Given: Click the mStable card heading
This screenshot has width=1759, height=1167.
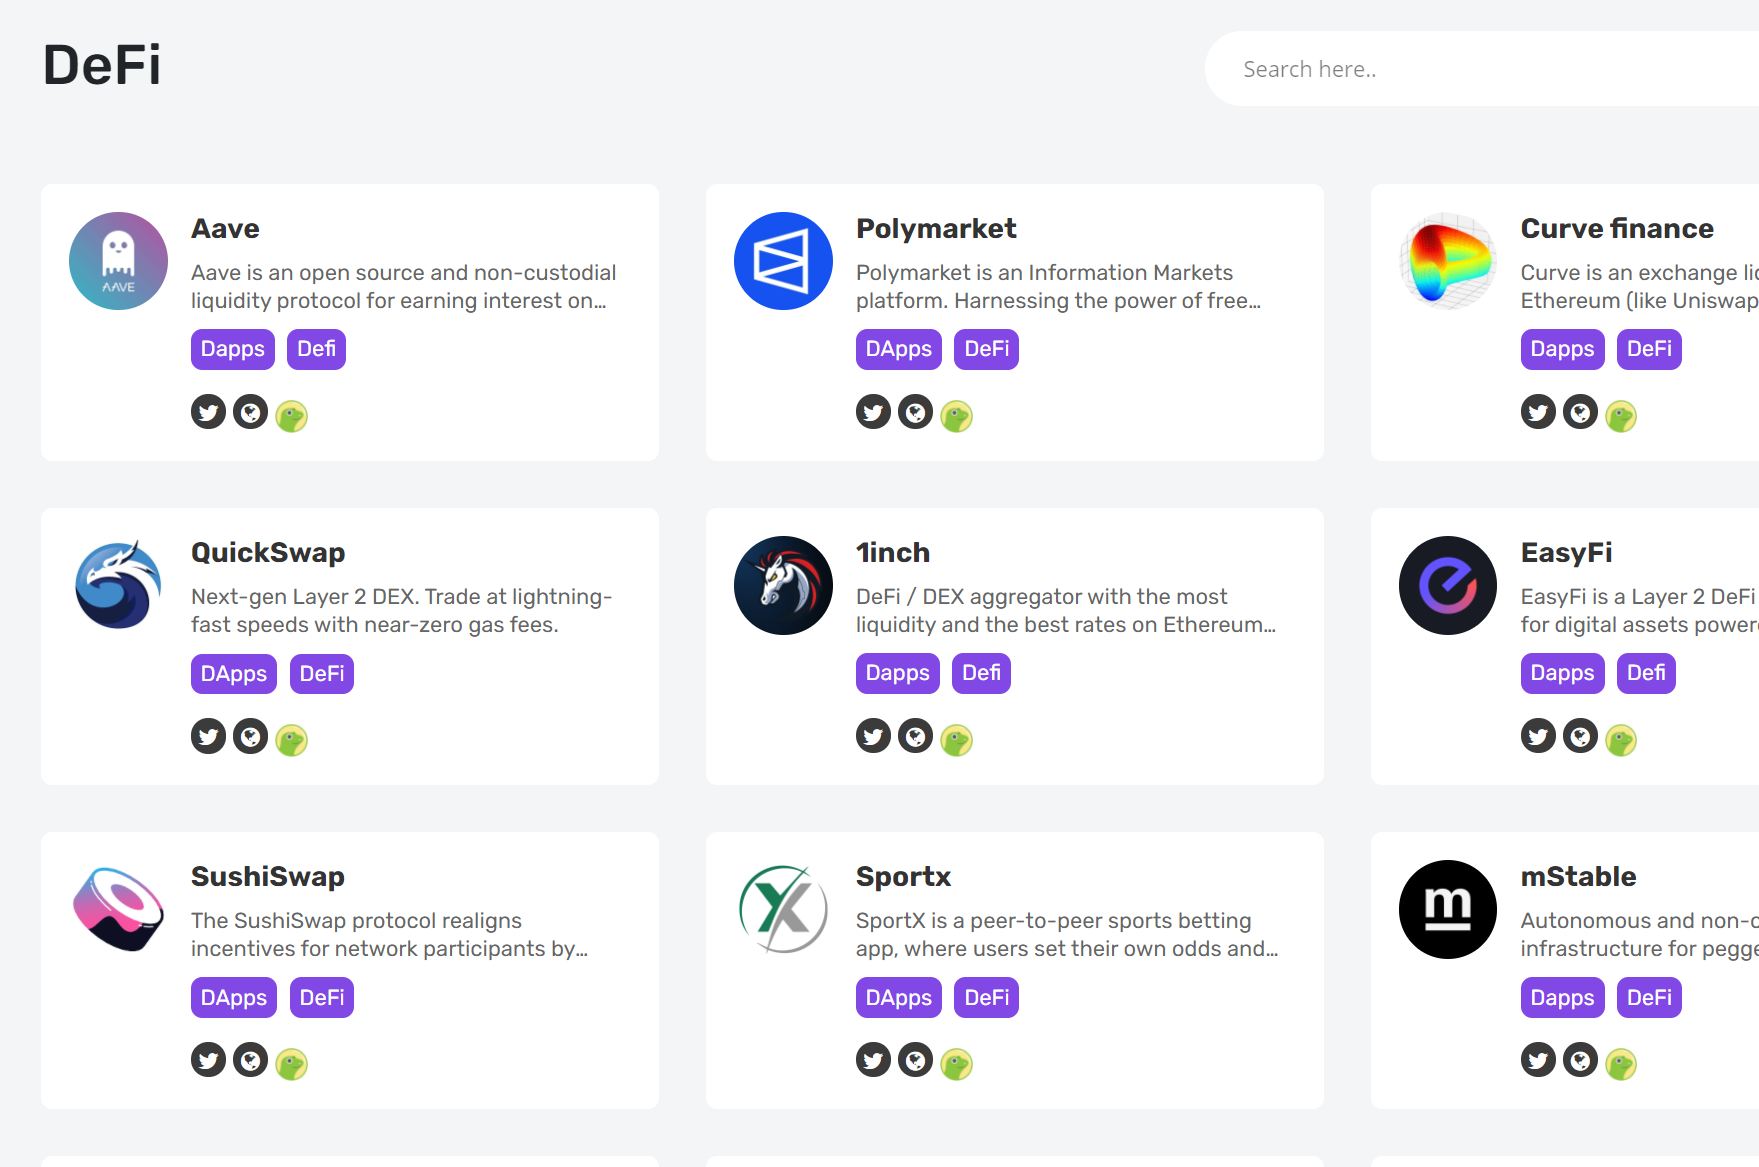Looking at the screenshot, I should pos(1578,876).
